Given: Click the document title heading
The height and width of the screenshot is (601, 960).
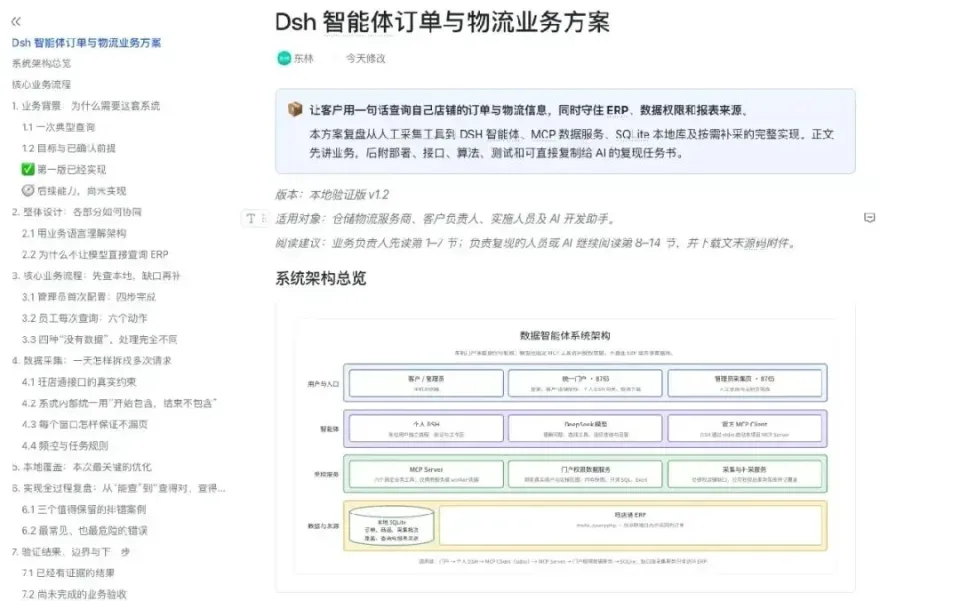Looking at the screenshot, I should click(442, 23).
